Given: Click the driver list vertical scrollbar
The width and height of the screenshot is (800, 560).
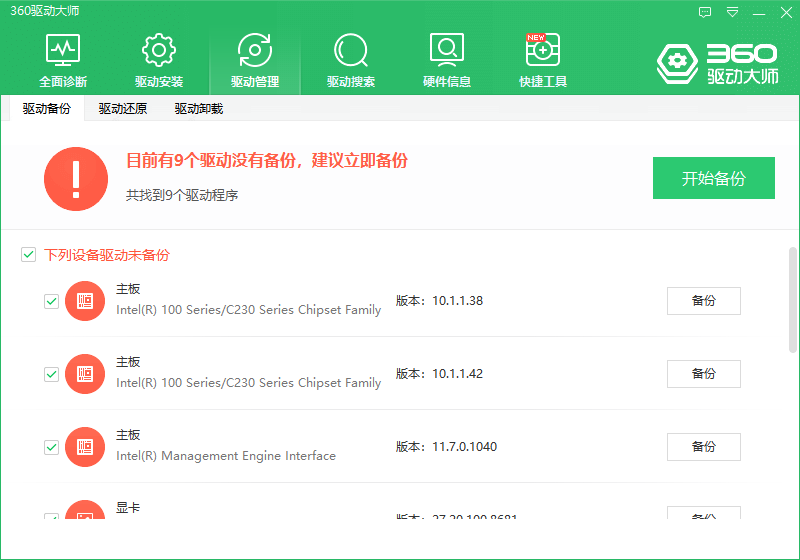Looking at the screenshot, I should [x=793, y=300].
